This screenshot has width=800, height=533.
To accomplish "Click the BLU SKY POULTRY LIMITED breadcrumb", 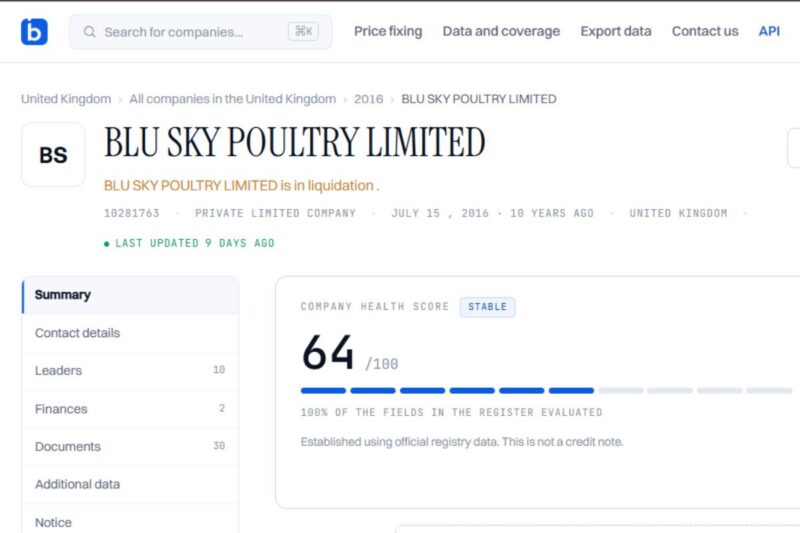I will point(479,99).
